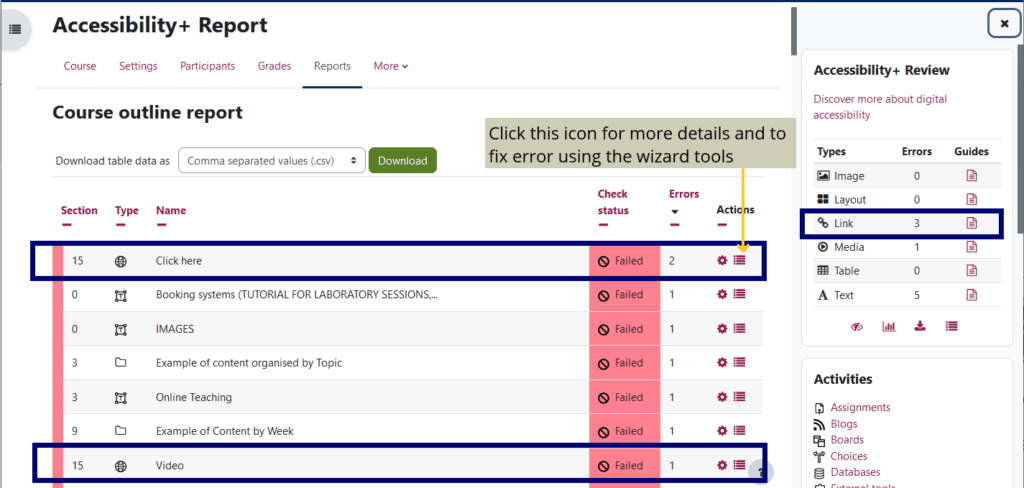Image resolution: width=1024 pixels, height=488 pixels.
Task: Close the right block drawer with X
Action: [1003, 24]
